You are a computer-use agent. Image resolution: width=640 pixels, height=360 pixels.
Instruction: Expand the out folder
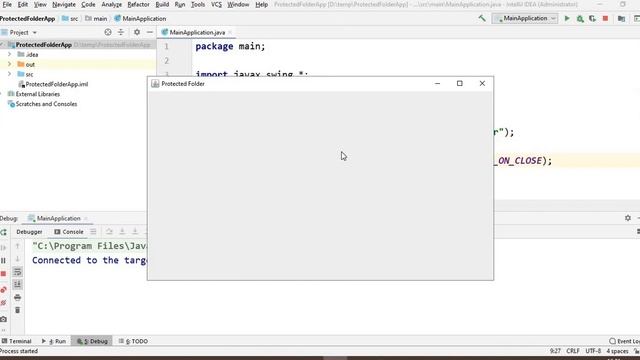(9, 64)
